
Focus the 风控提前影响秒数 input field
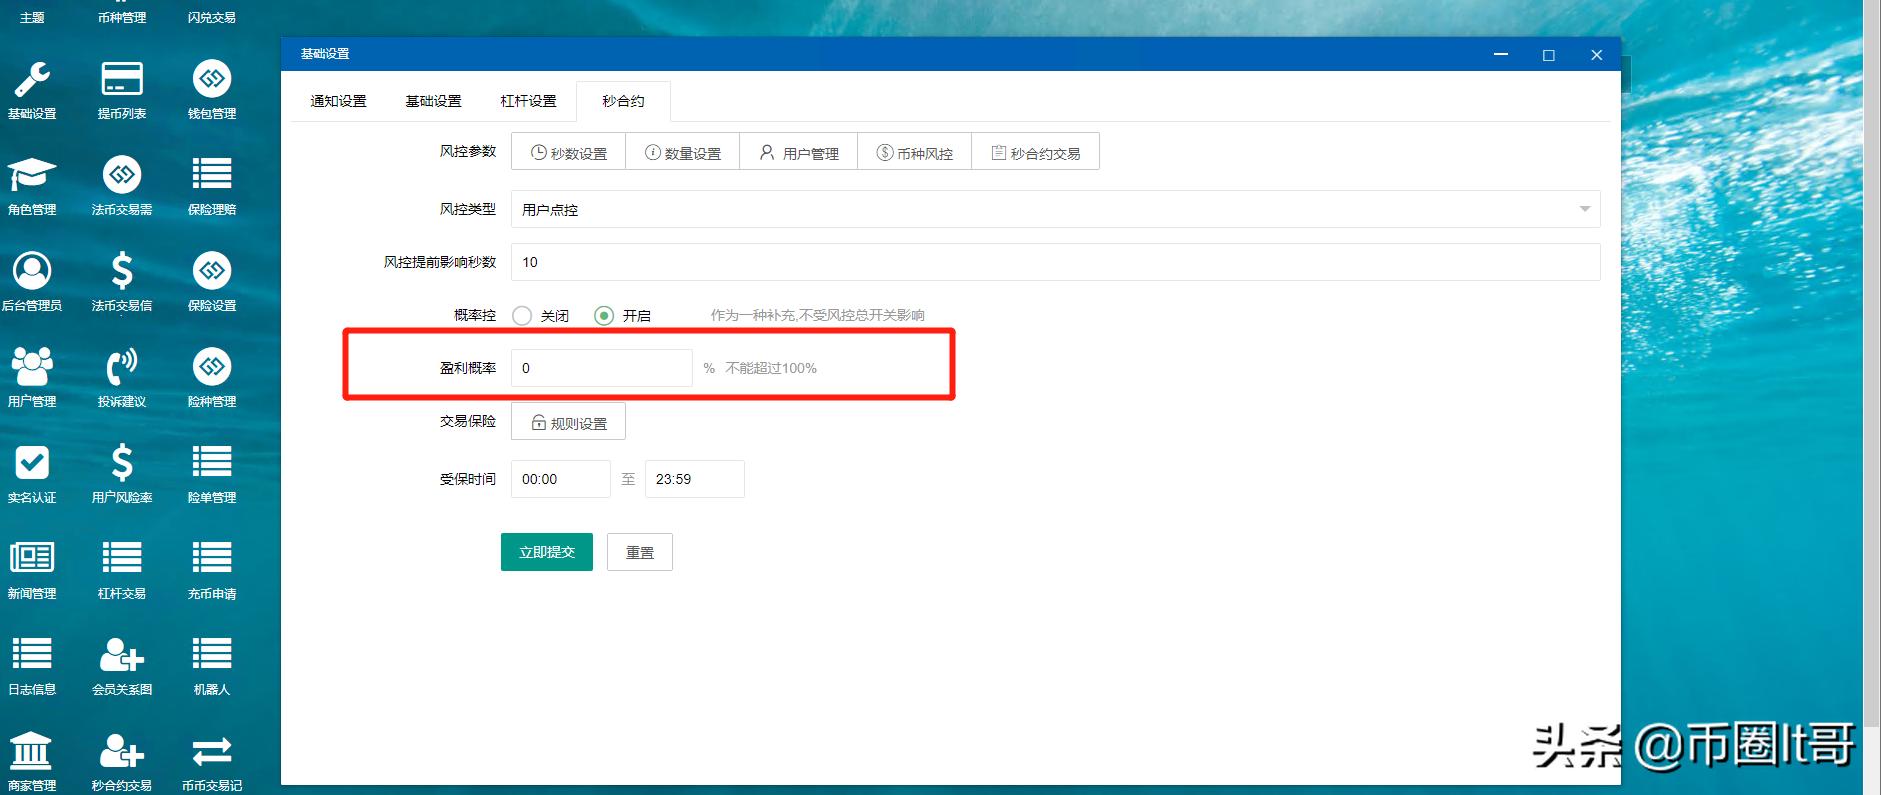tap(1055, 262)
